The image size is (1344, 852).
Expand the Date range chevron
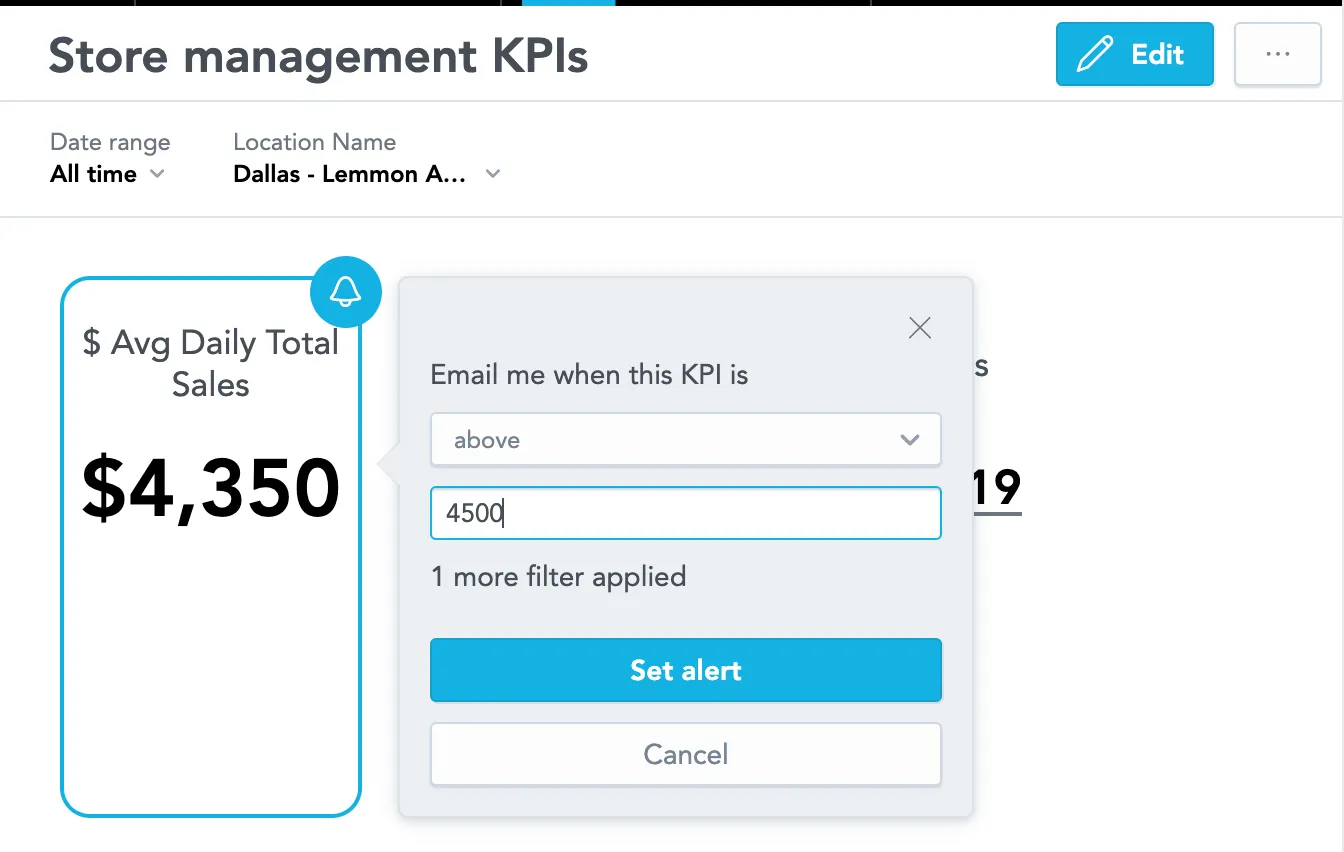[x=157, y=174]
